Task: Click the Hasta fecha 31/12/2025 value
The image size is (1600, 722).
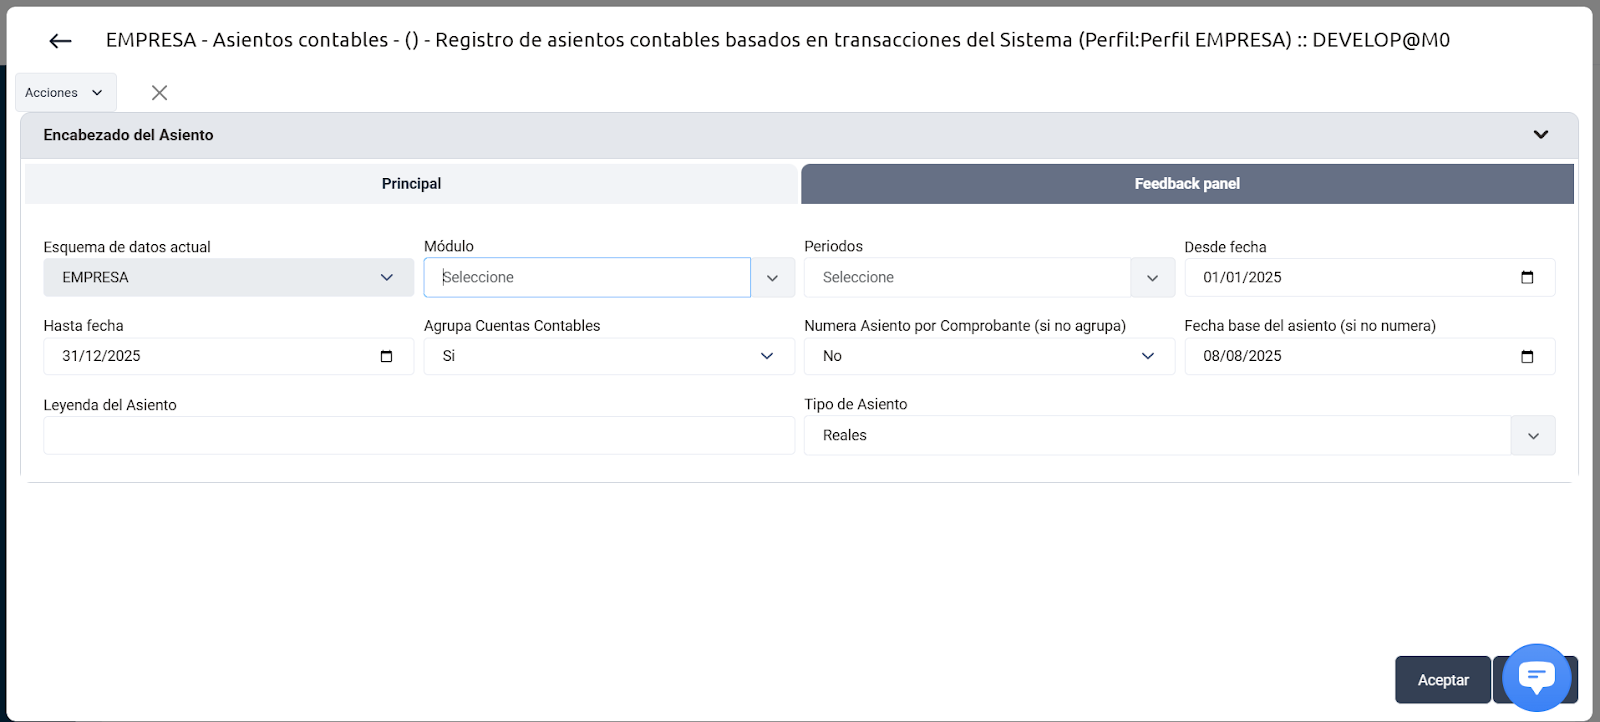Action: (x=101, y=356)
